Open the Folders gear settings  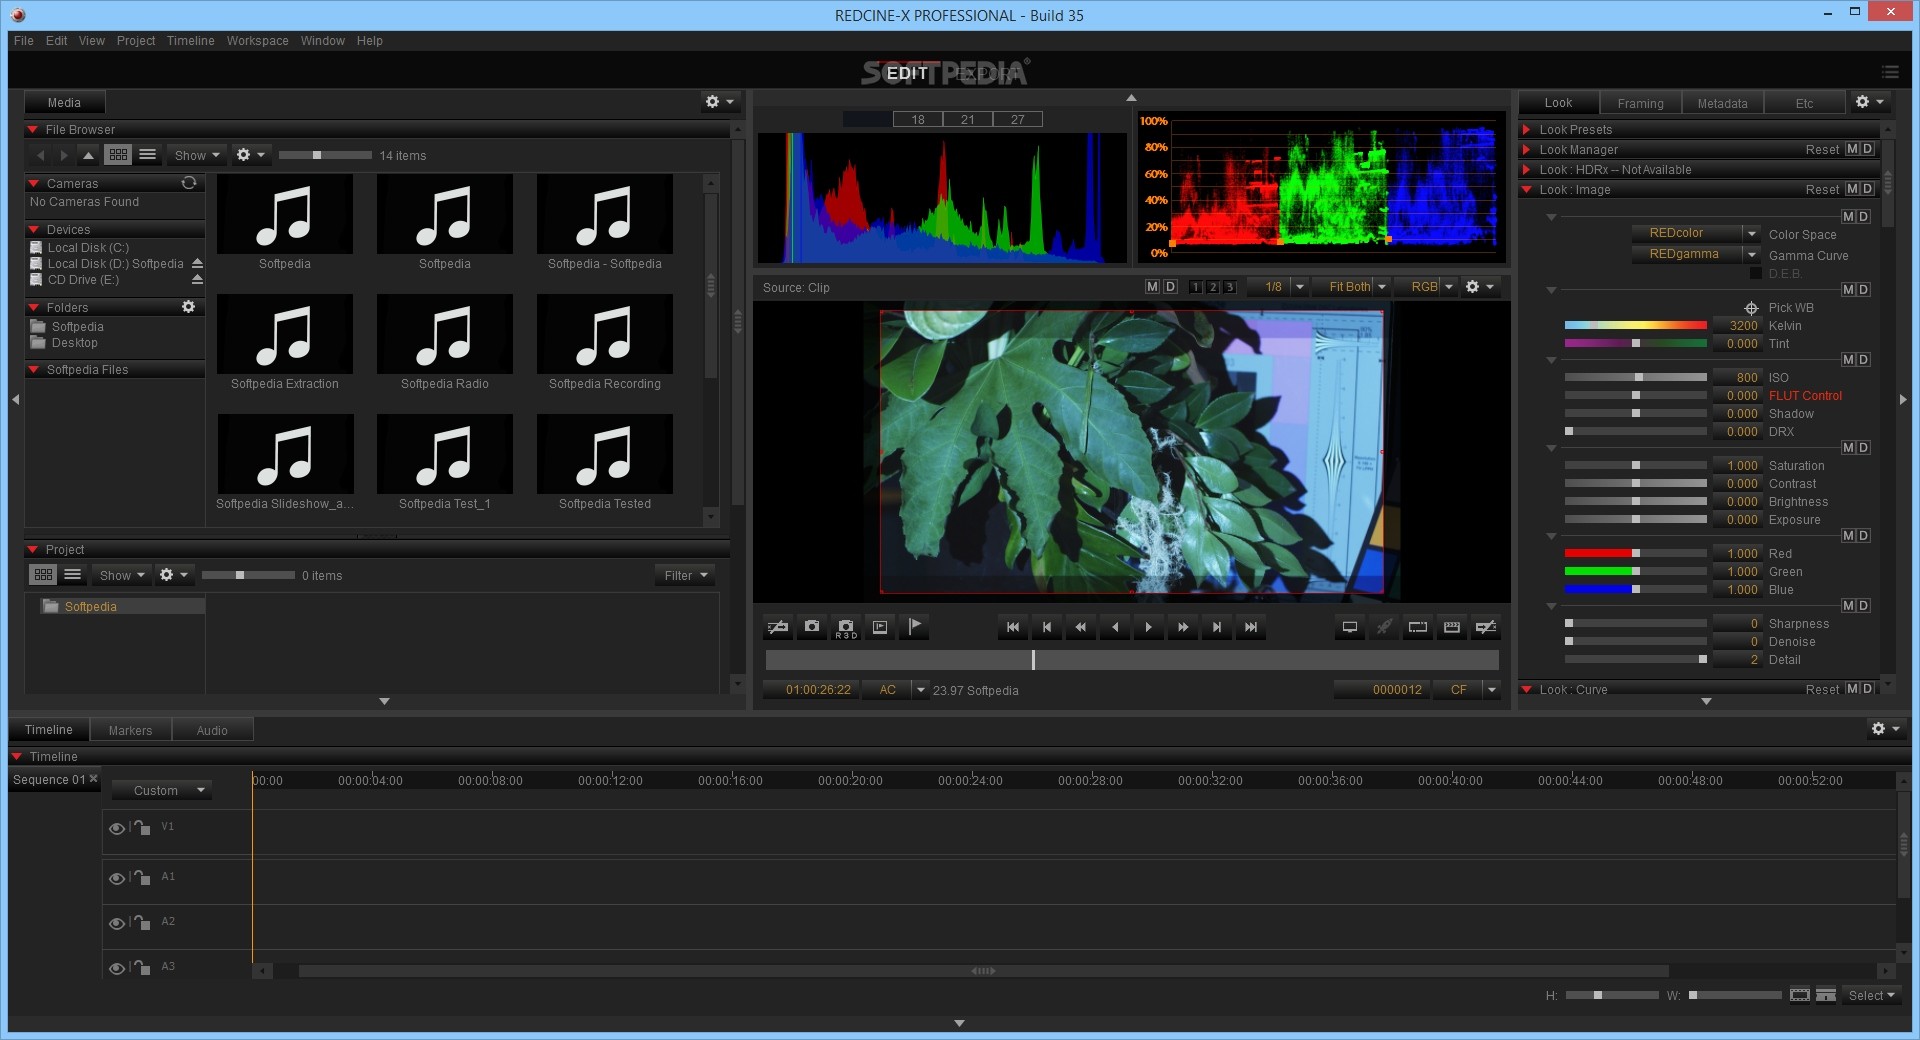(x=189, y=307)
